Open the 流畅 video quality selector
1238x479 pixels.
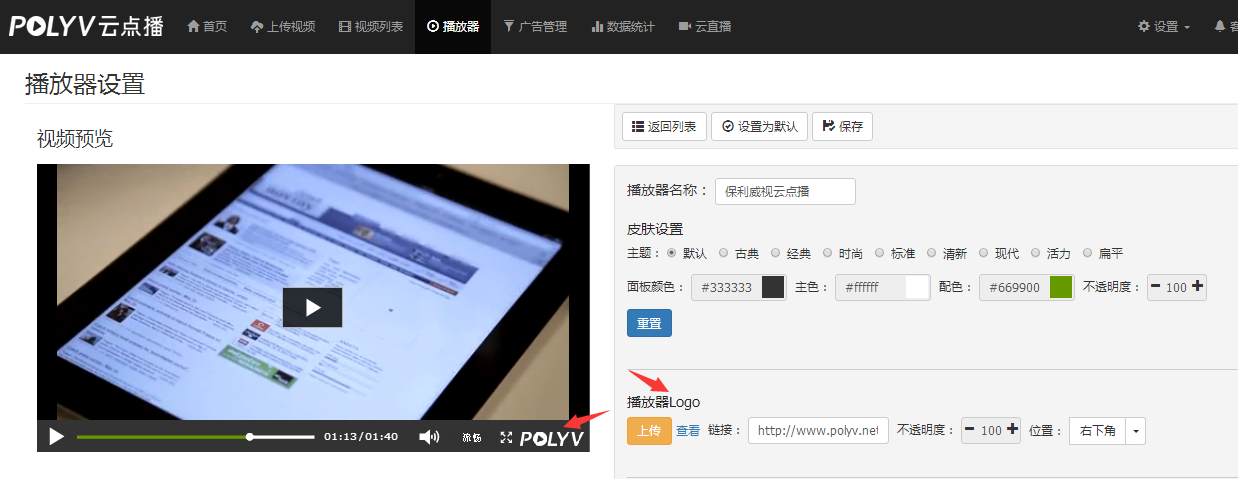point(472,438)
